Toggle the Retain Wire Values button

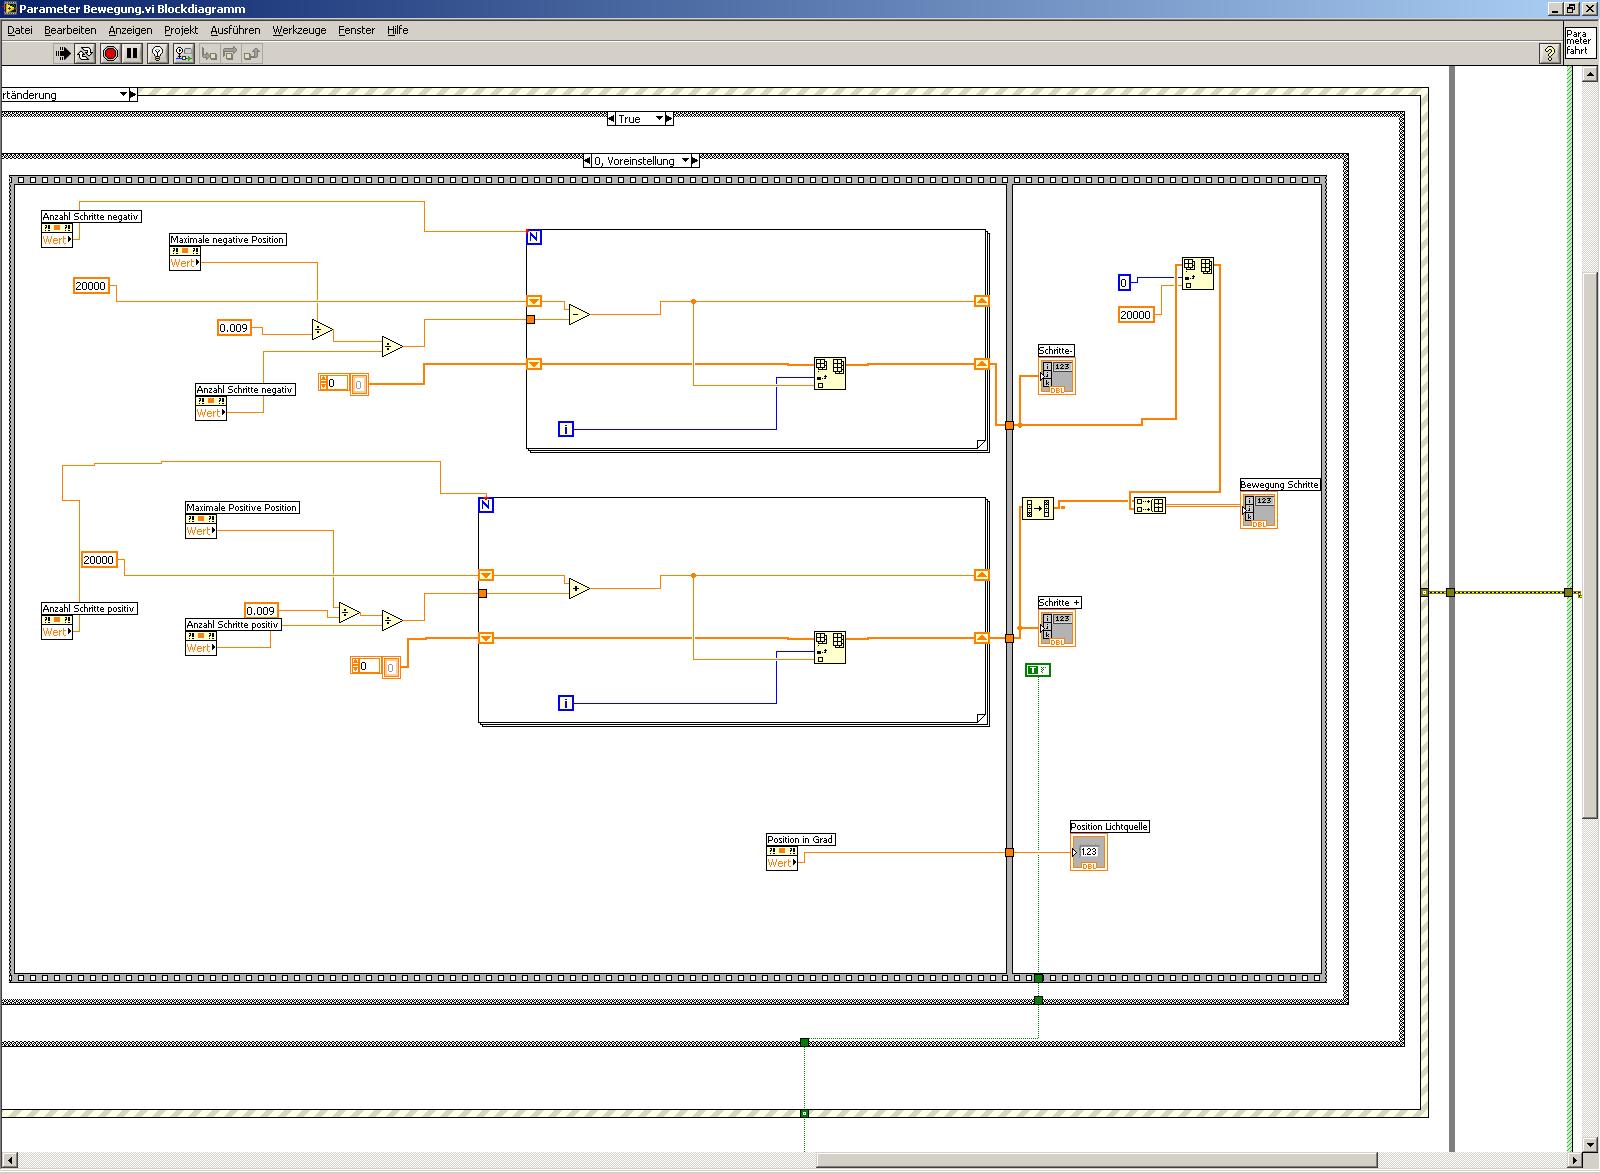click(x=183, y=53)
